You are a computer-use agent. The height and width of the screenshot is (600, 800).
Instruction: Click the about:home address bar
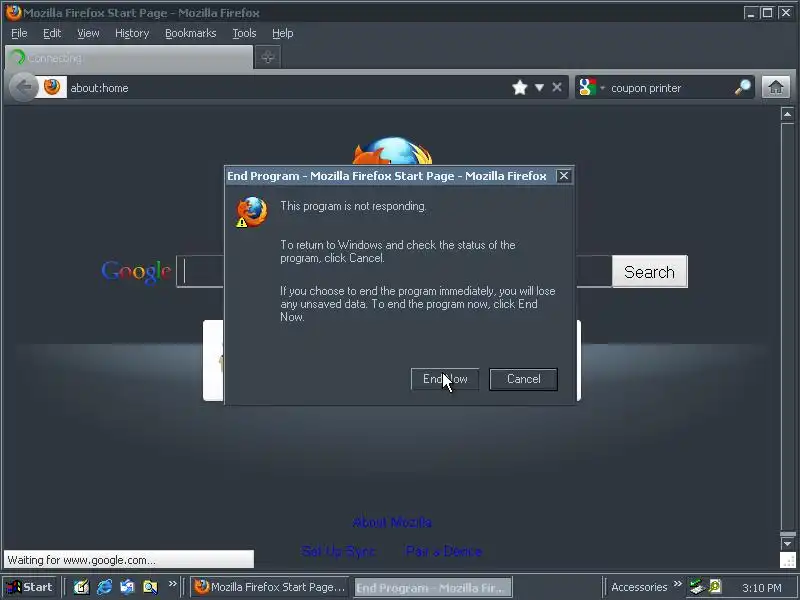point(286,88)
